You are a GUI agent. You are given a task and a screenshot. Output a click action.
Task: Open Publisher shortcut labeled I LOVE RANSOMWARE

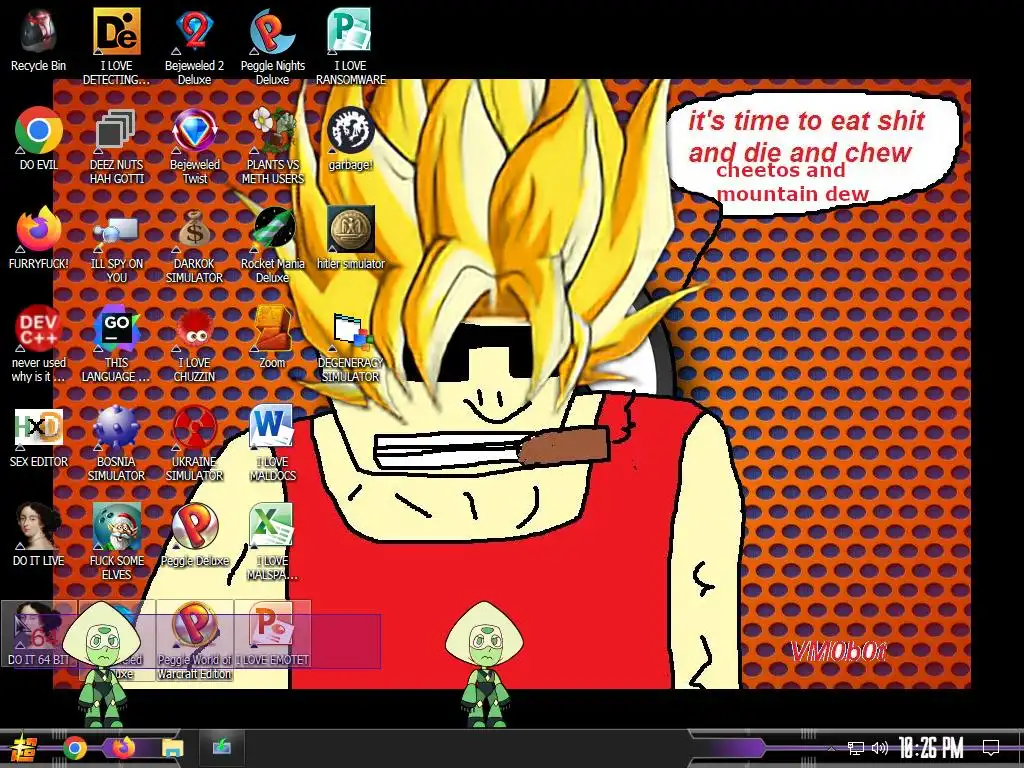point(351,47)
